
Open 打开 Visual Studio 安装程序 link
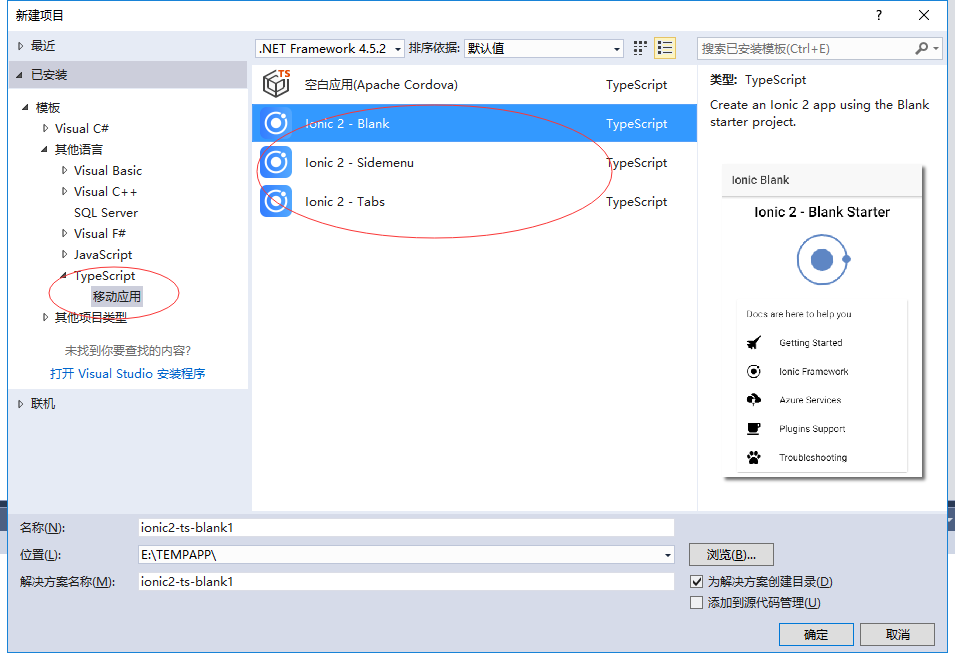[128, 374]
